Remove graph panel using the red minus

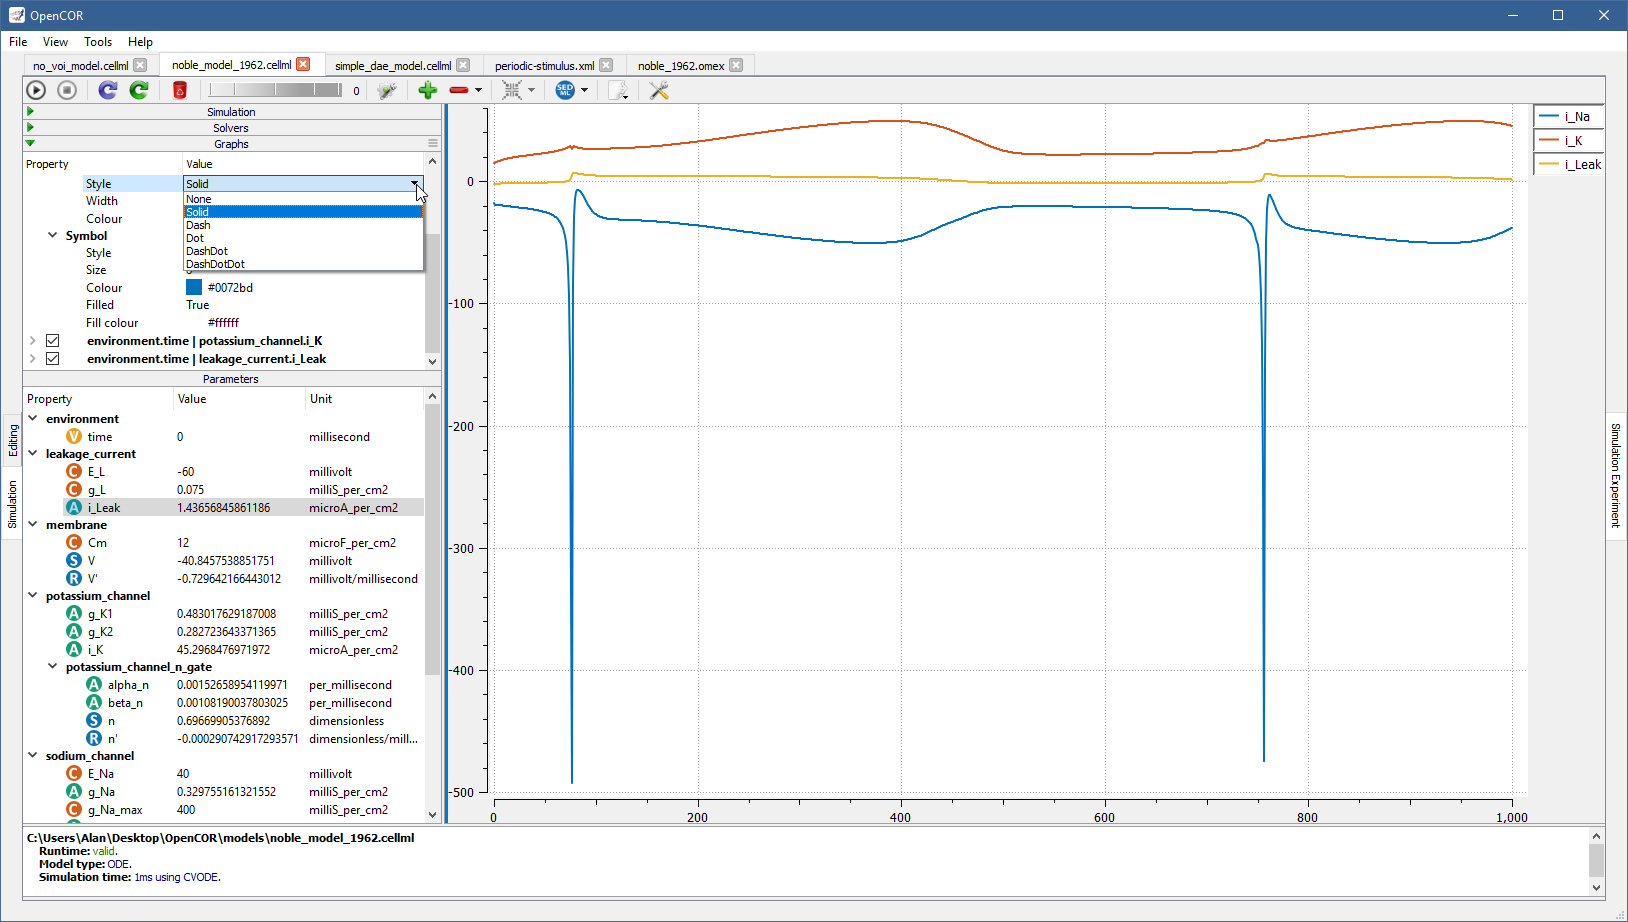click(x=459, y=90)
